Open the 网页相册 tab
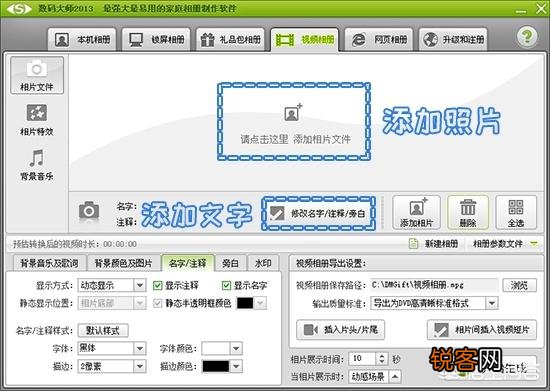Screen dimensions: 550x391 [x=379, y=40]
